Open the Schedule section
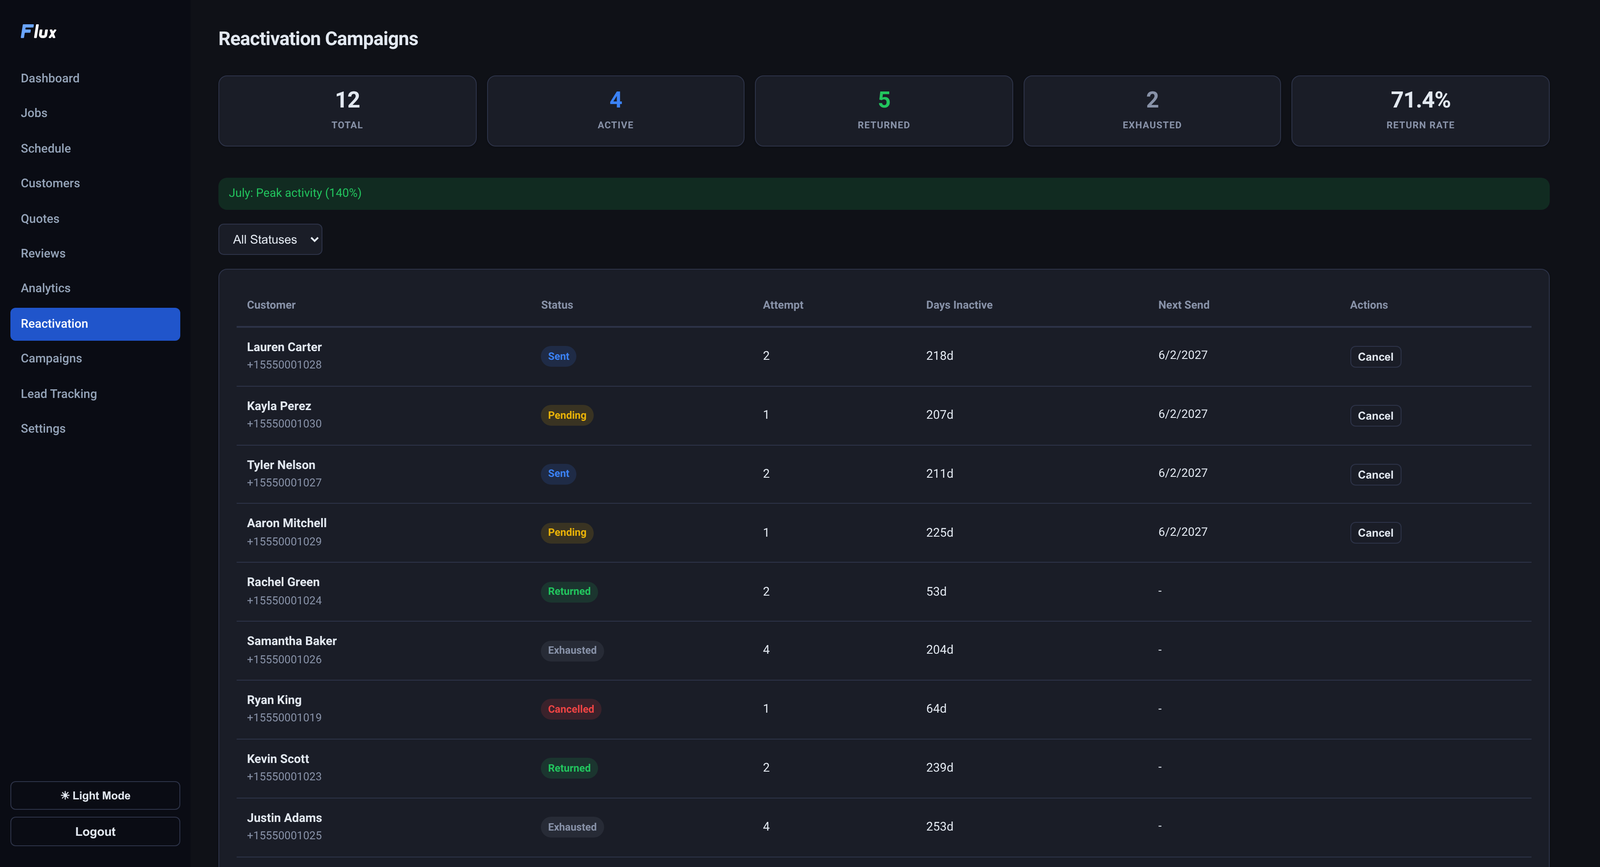1600x867 pixels. tap(95, 148)
